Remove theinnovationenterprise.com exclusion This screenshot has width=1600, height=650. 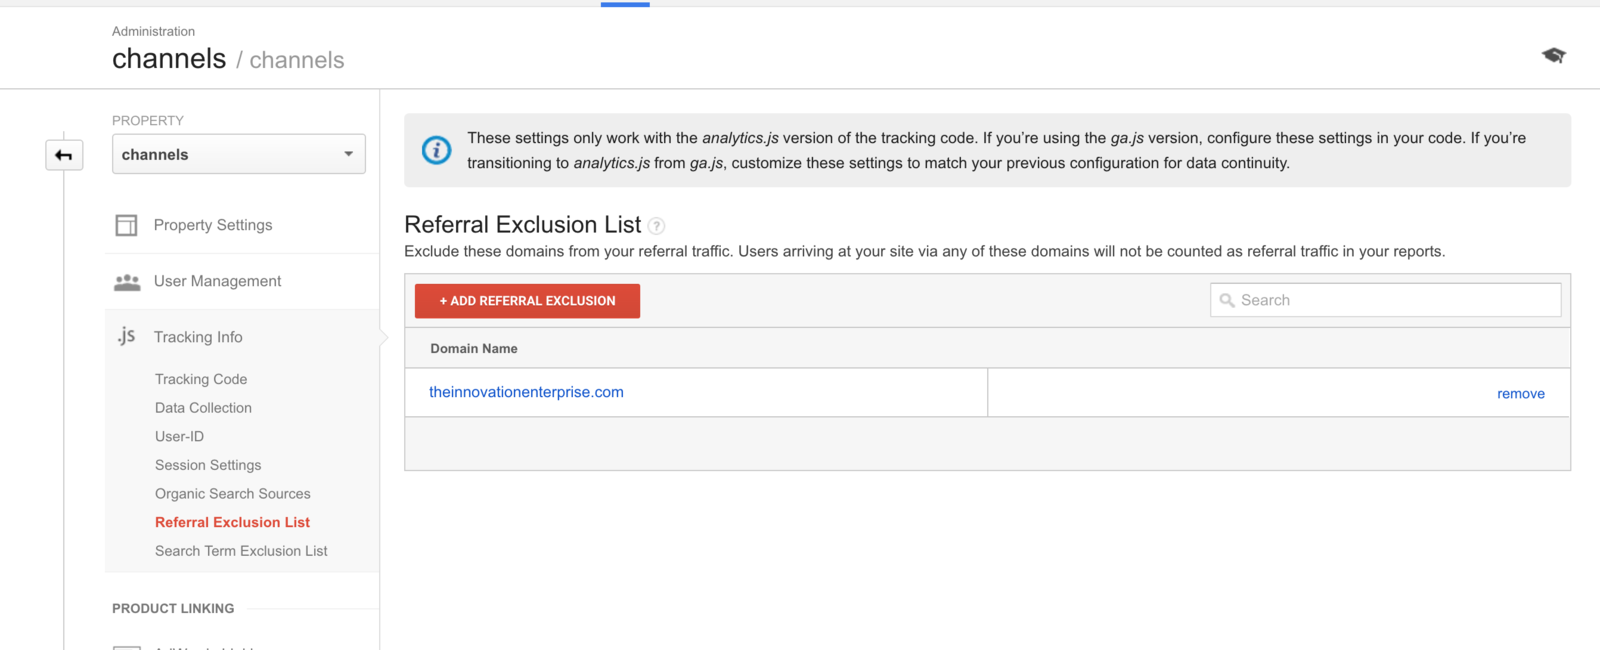[x=1521, y=394]
